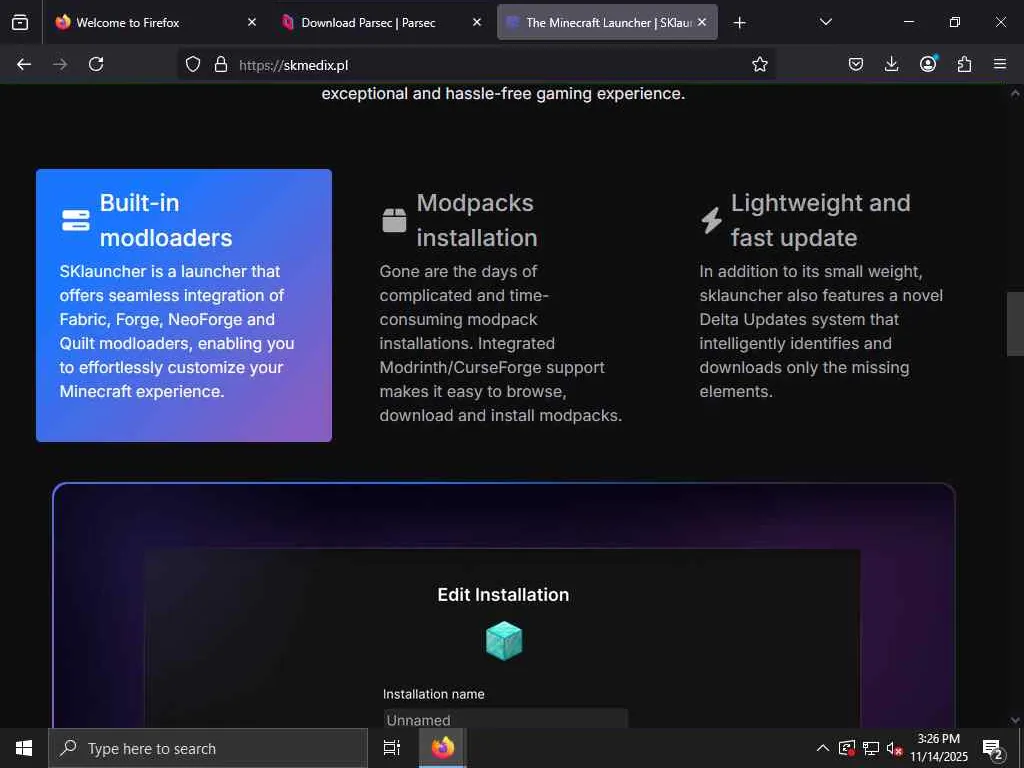Click the security alert tray icon
This screenshot has width=1024, height=768.
point(846,748)
